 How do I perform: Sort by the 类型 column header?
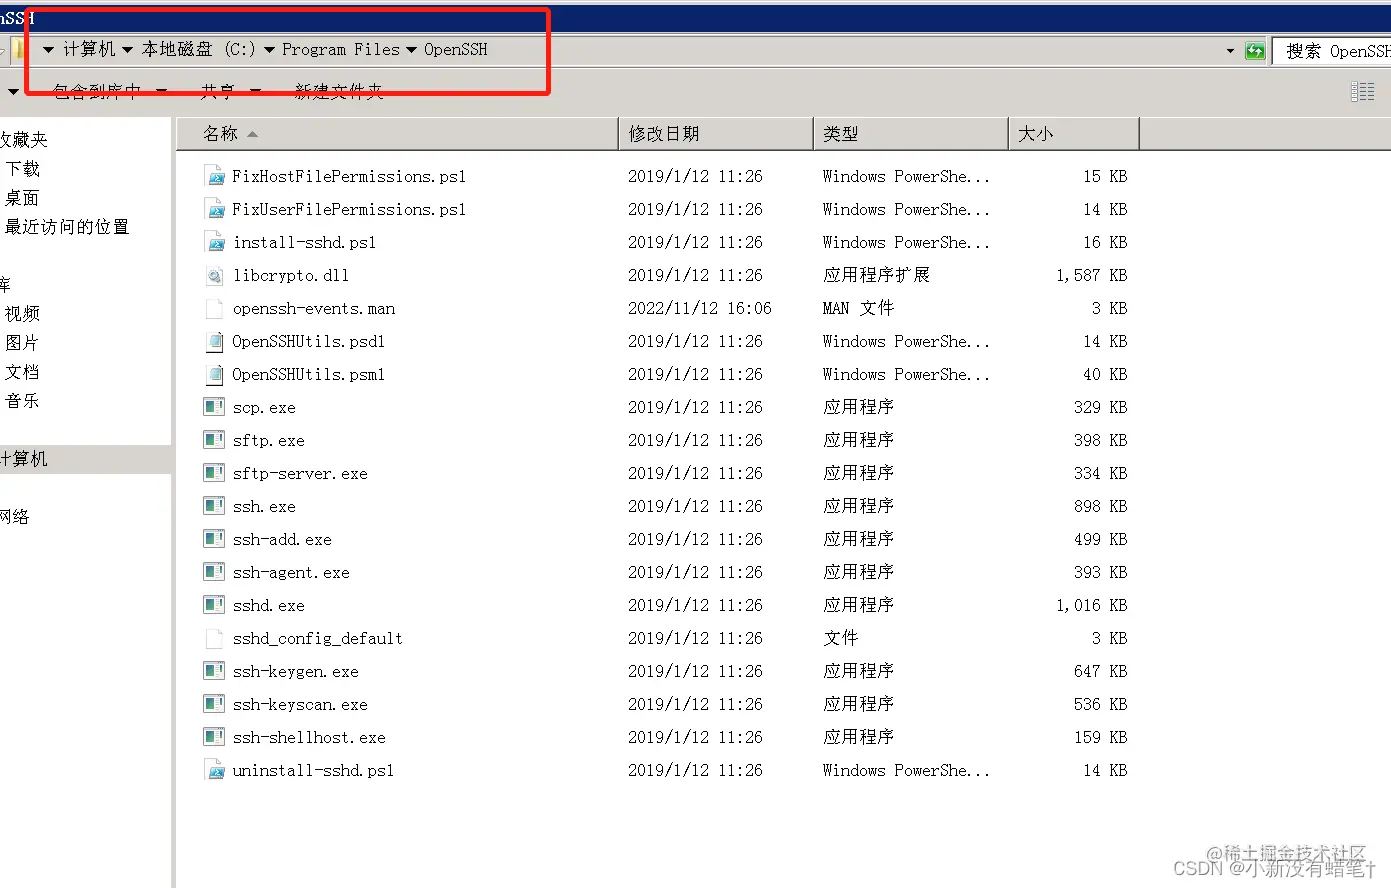(x=911, y=134)
